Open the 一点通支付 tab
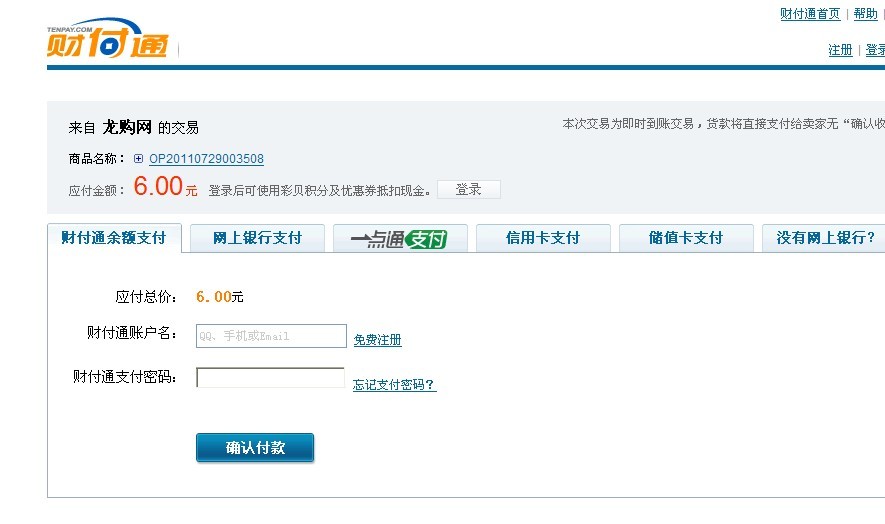Viewport: 885px width, 524px height. (x=400, y=238)
